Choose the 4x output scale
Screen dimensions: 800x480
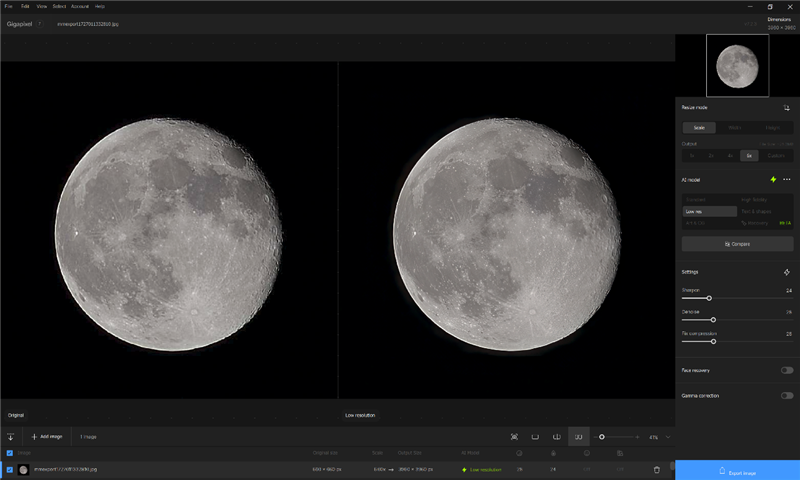[730, 156]
